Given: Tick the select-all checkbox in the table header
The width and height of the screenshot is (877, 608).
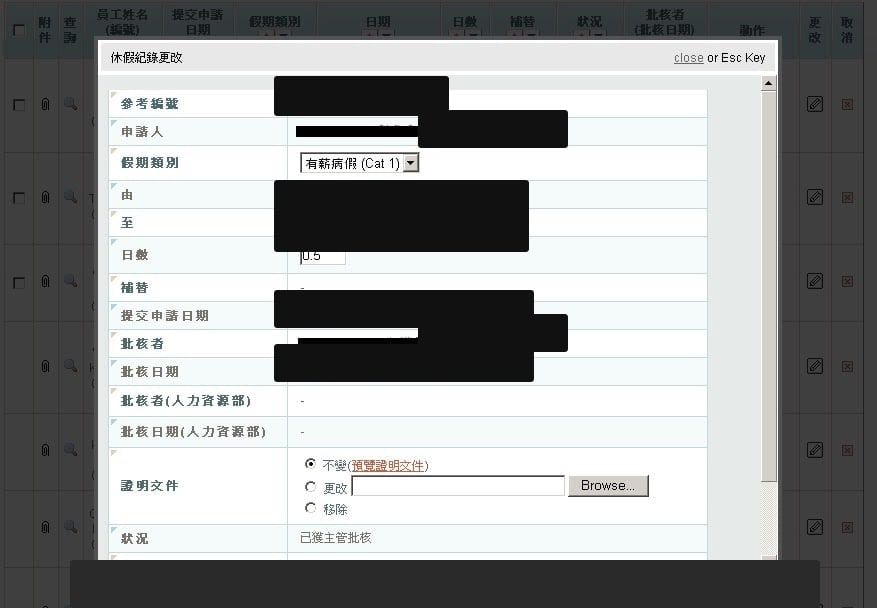Looking at the screenshot, I should 18,30.
